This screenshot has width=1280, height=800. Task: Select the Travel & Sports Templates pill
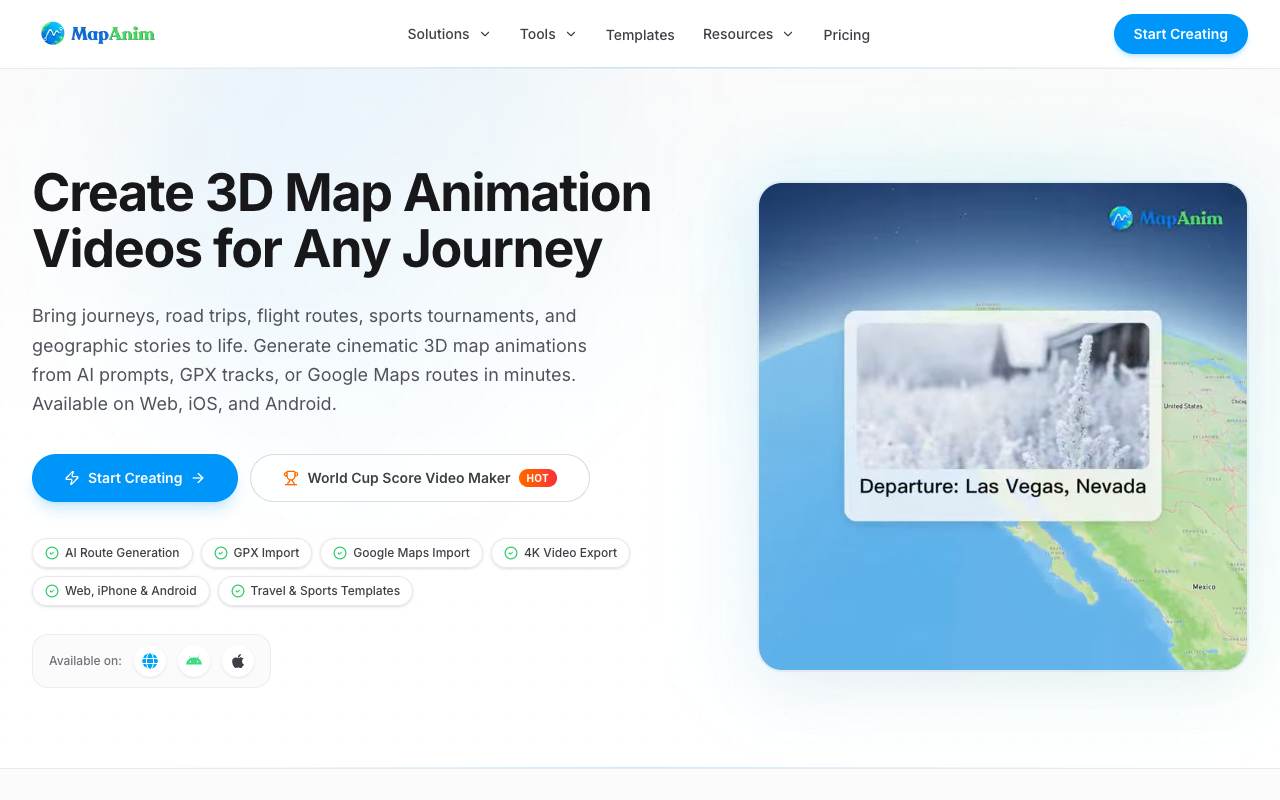click(315, 591)
